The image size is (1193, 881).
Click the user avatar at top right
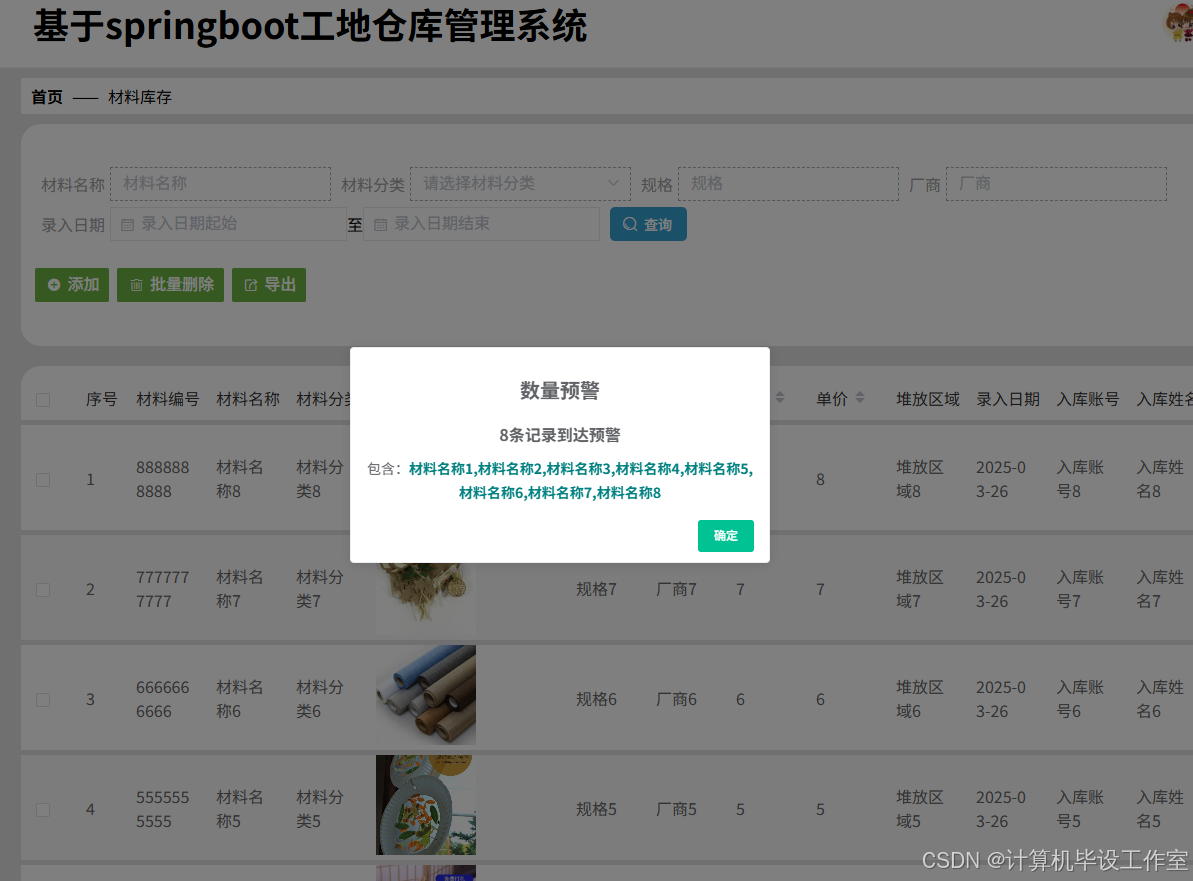(1179, 23)
